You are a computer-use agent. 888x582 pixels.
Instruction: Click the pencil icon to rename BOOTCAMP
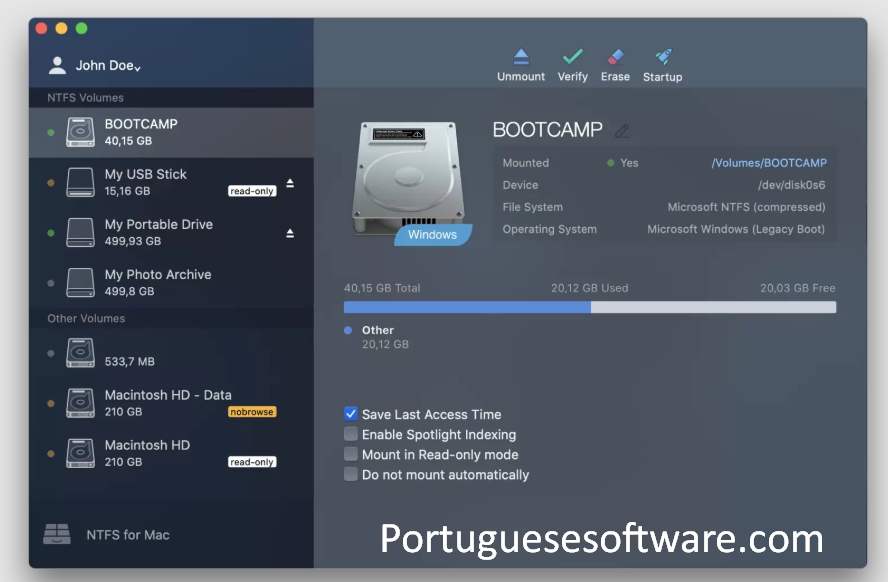(x=622, y=131)
